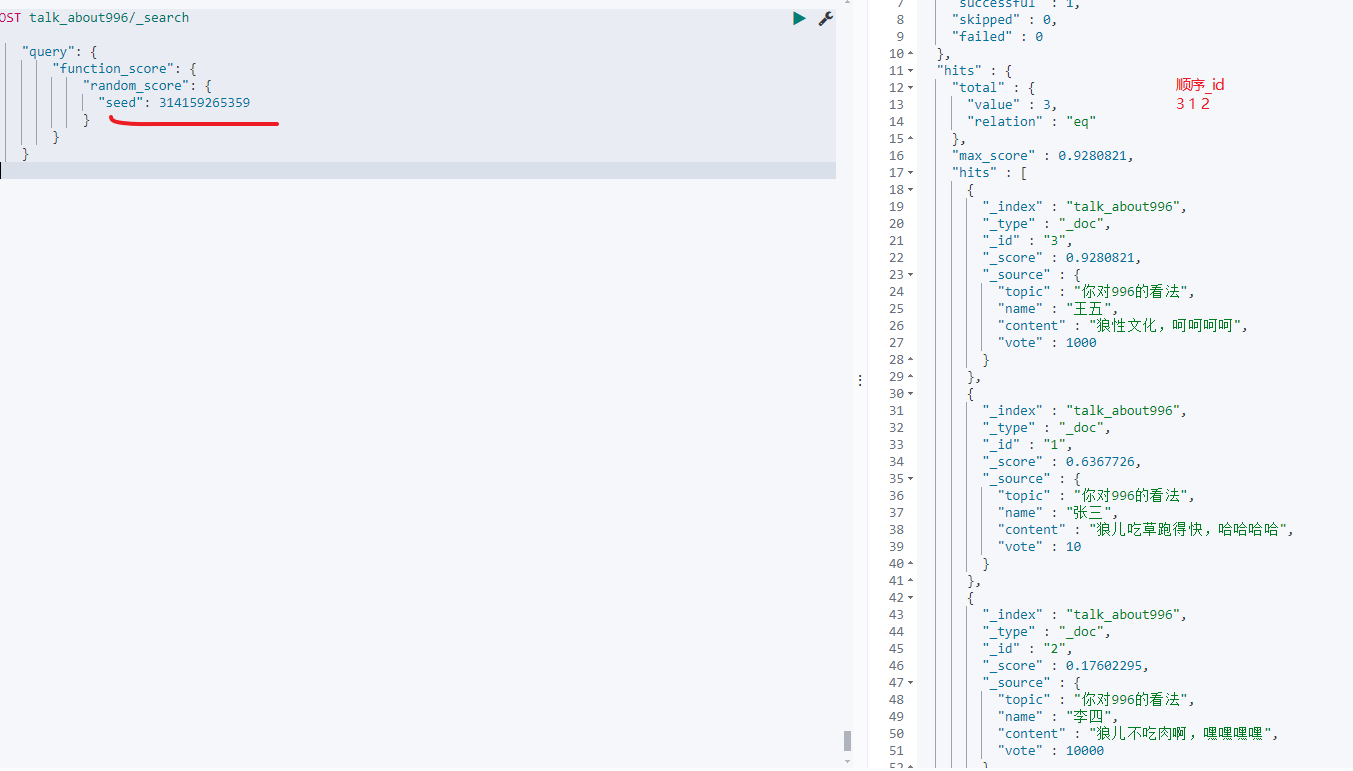The height and width of the screenshot is (771, 1353).
Task: Click line number 43 in the response gutter
Action: (896, 615)
